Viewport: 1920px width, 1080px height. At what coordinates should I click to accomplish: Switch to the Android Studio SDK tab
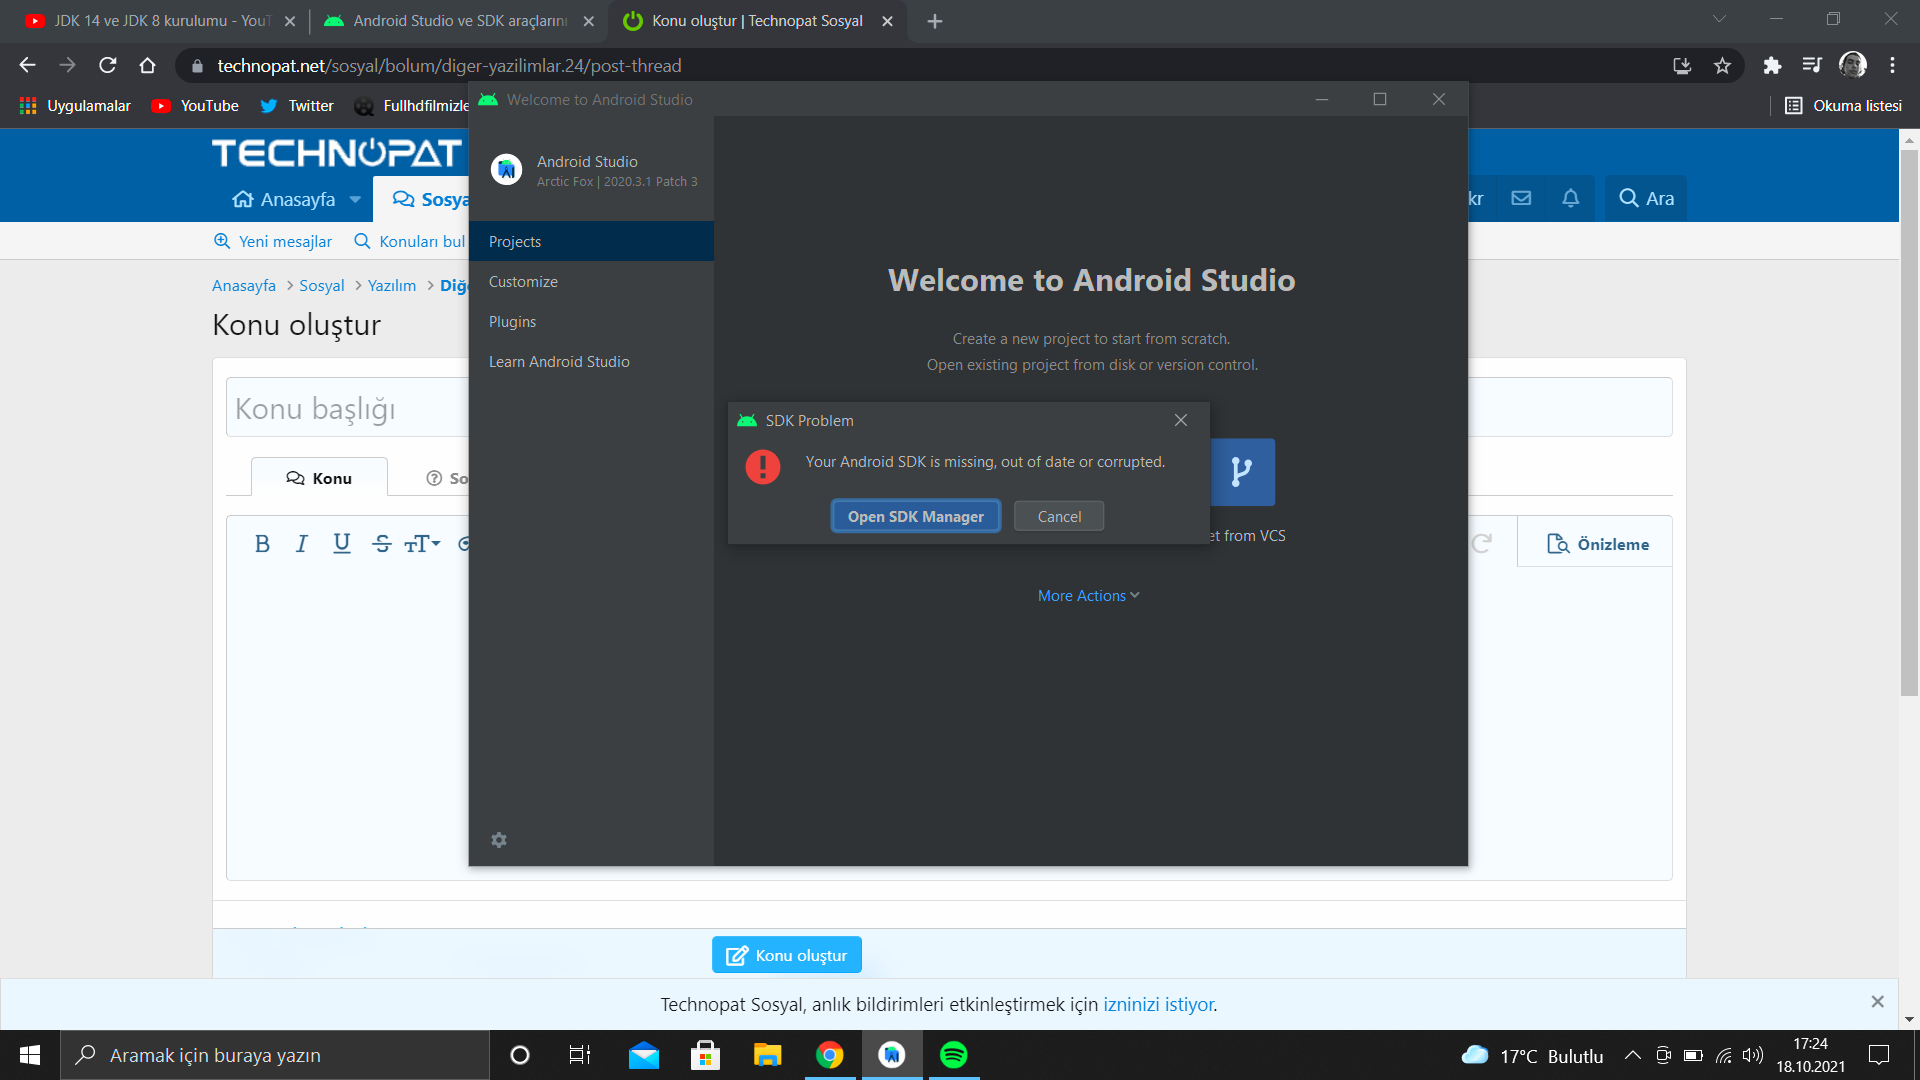point(459,21)
